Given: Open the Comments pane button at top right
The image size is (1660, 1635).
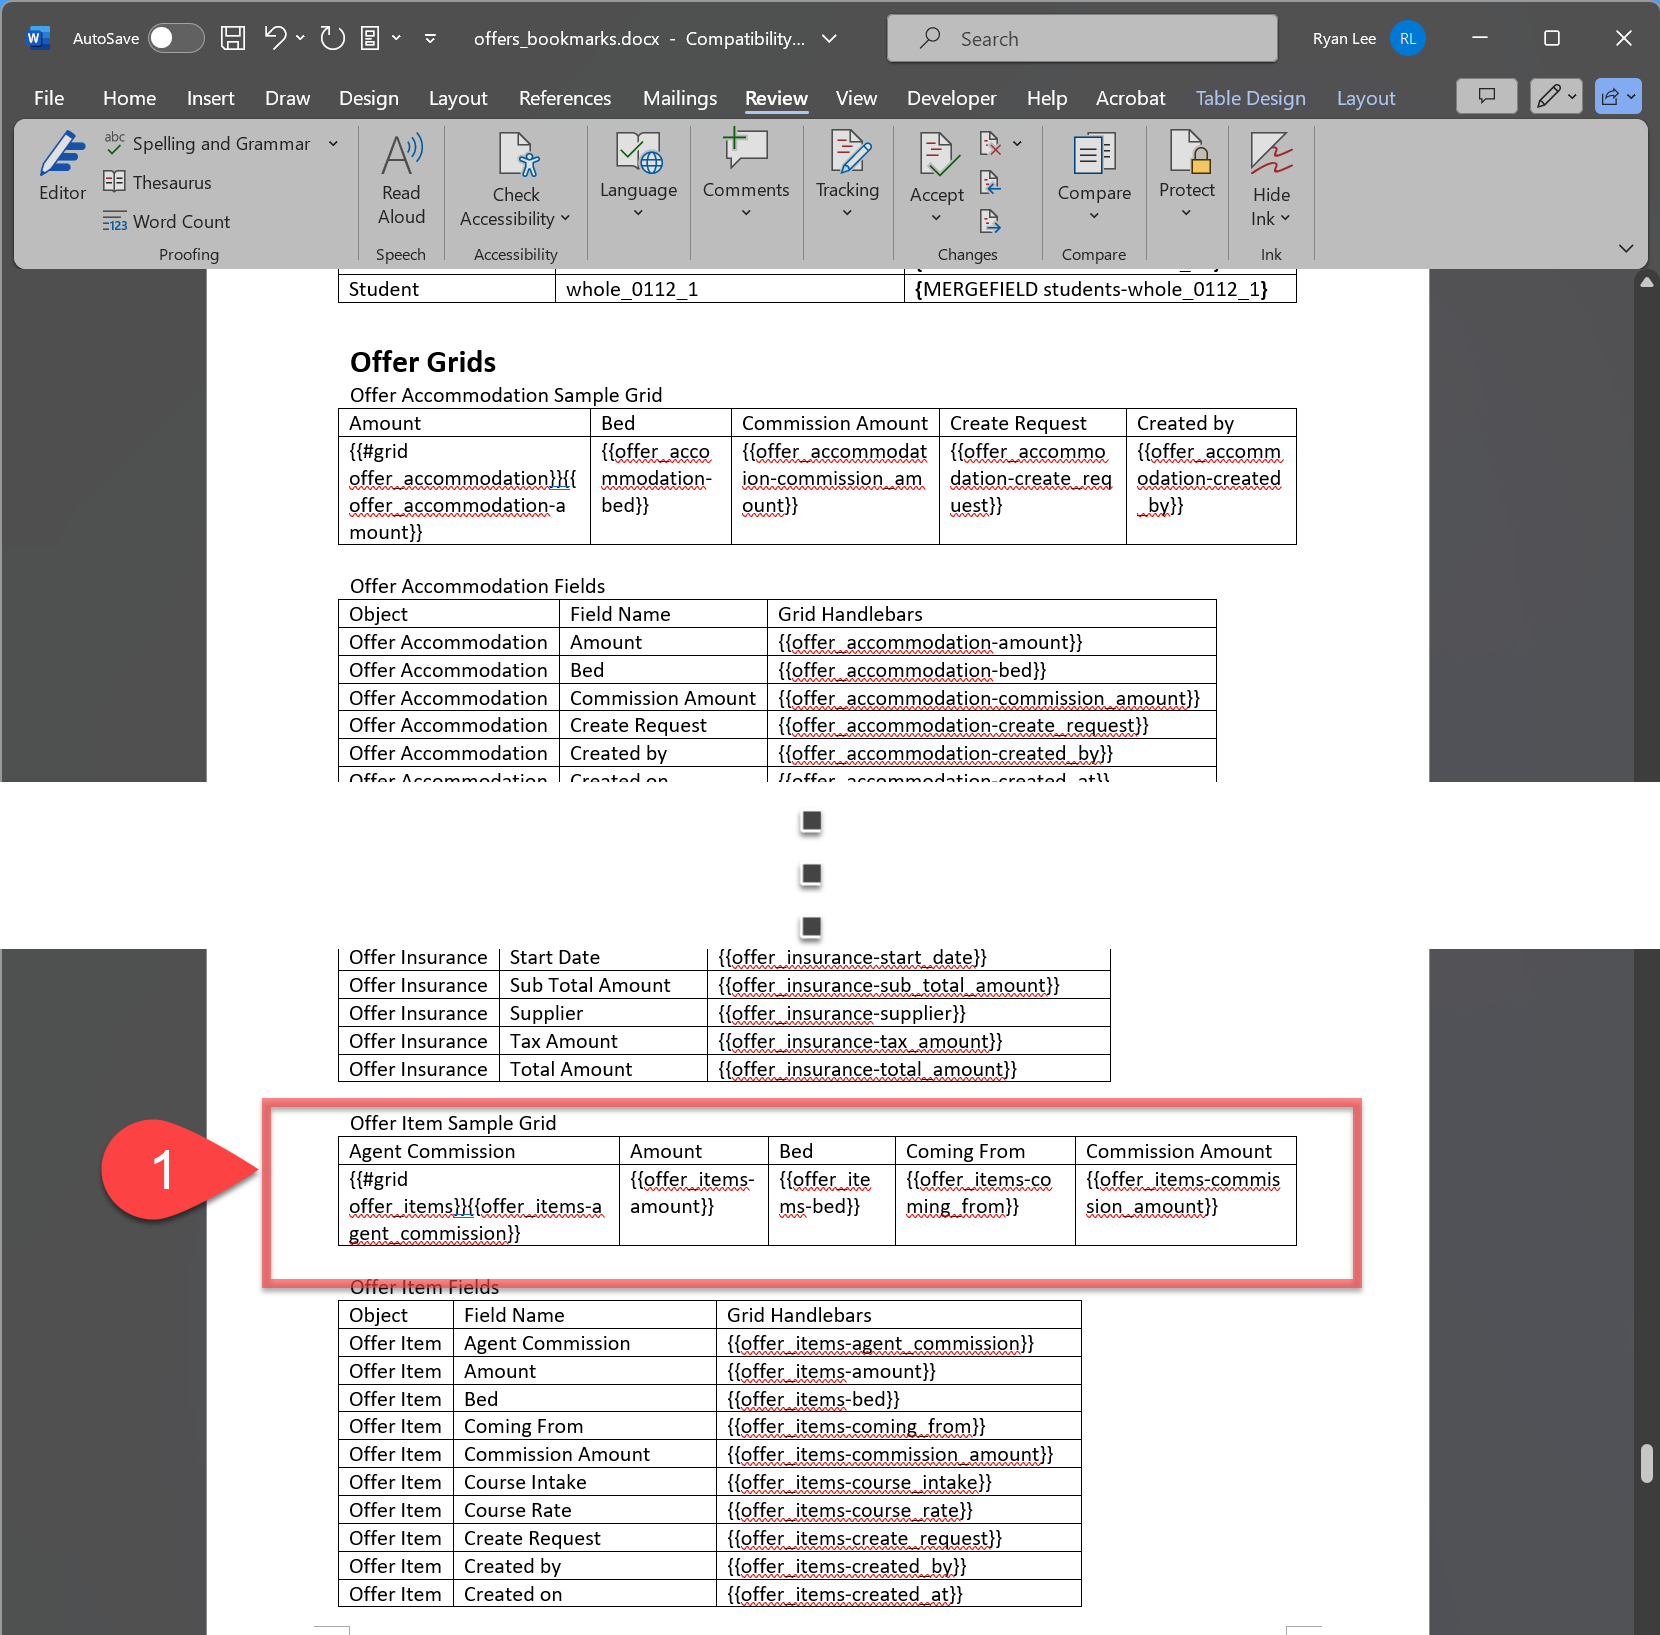Looking at the screenshot, I should (x=1486, y=97).
